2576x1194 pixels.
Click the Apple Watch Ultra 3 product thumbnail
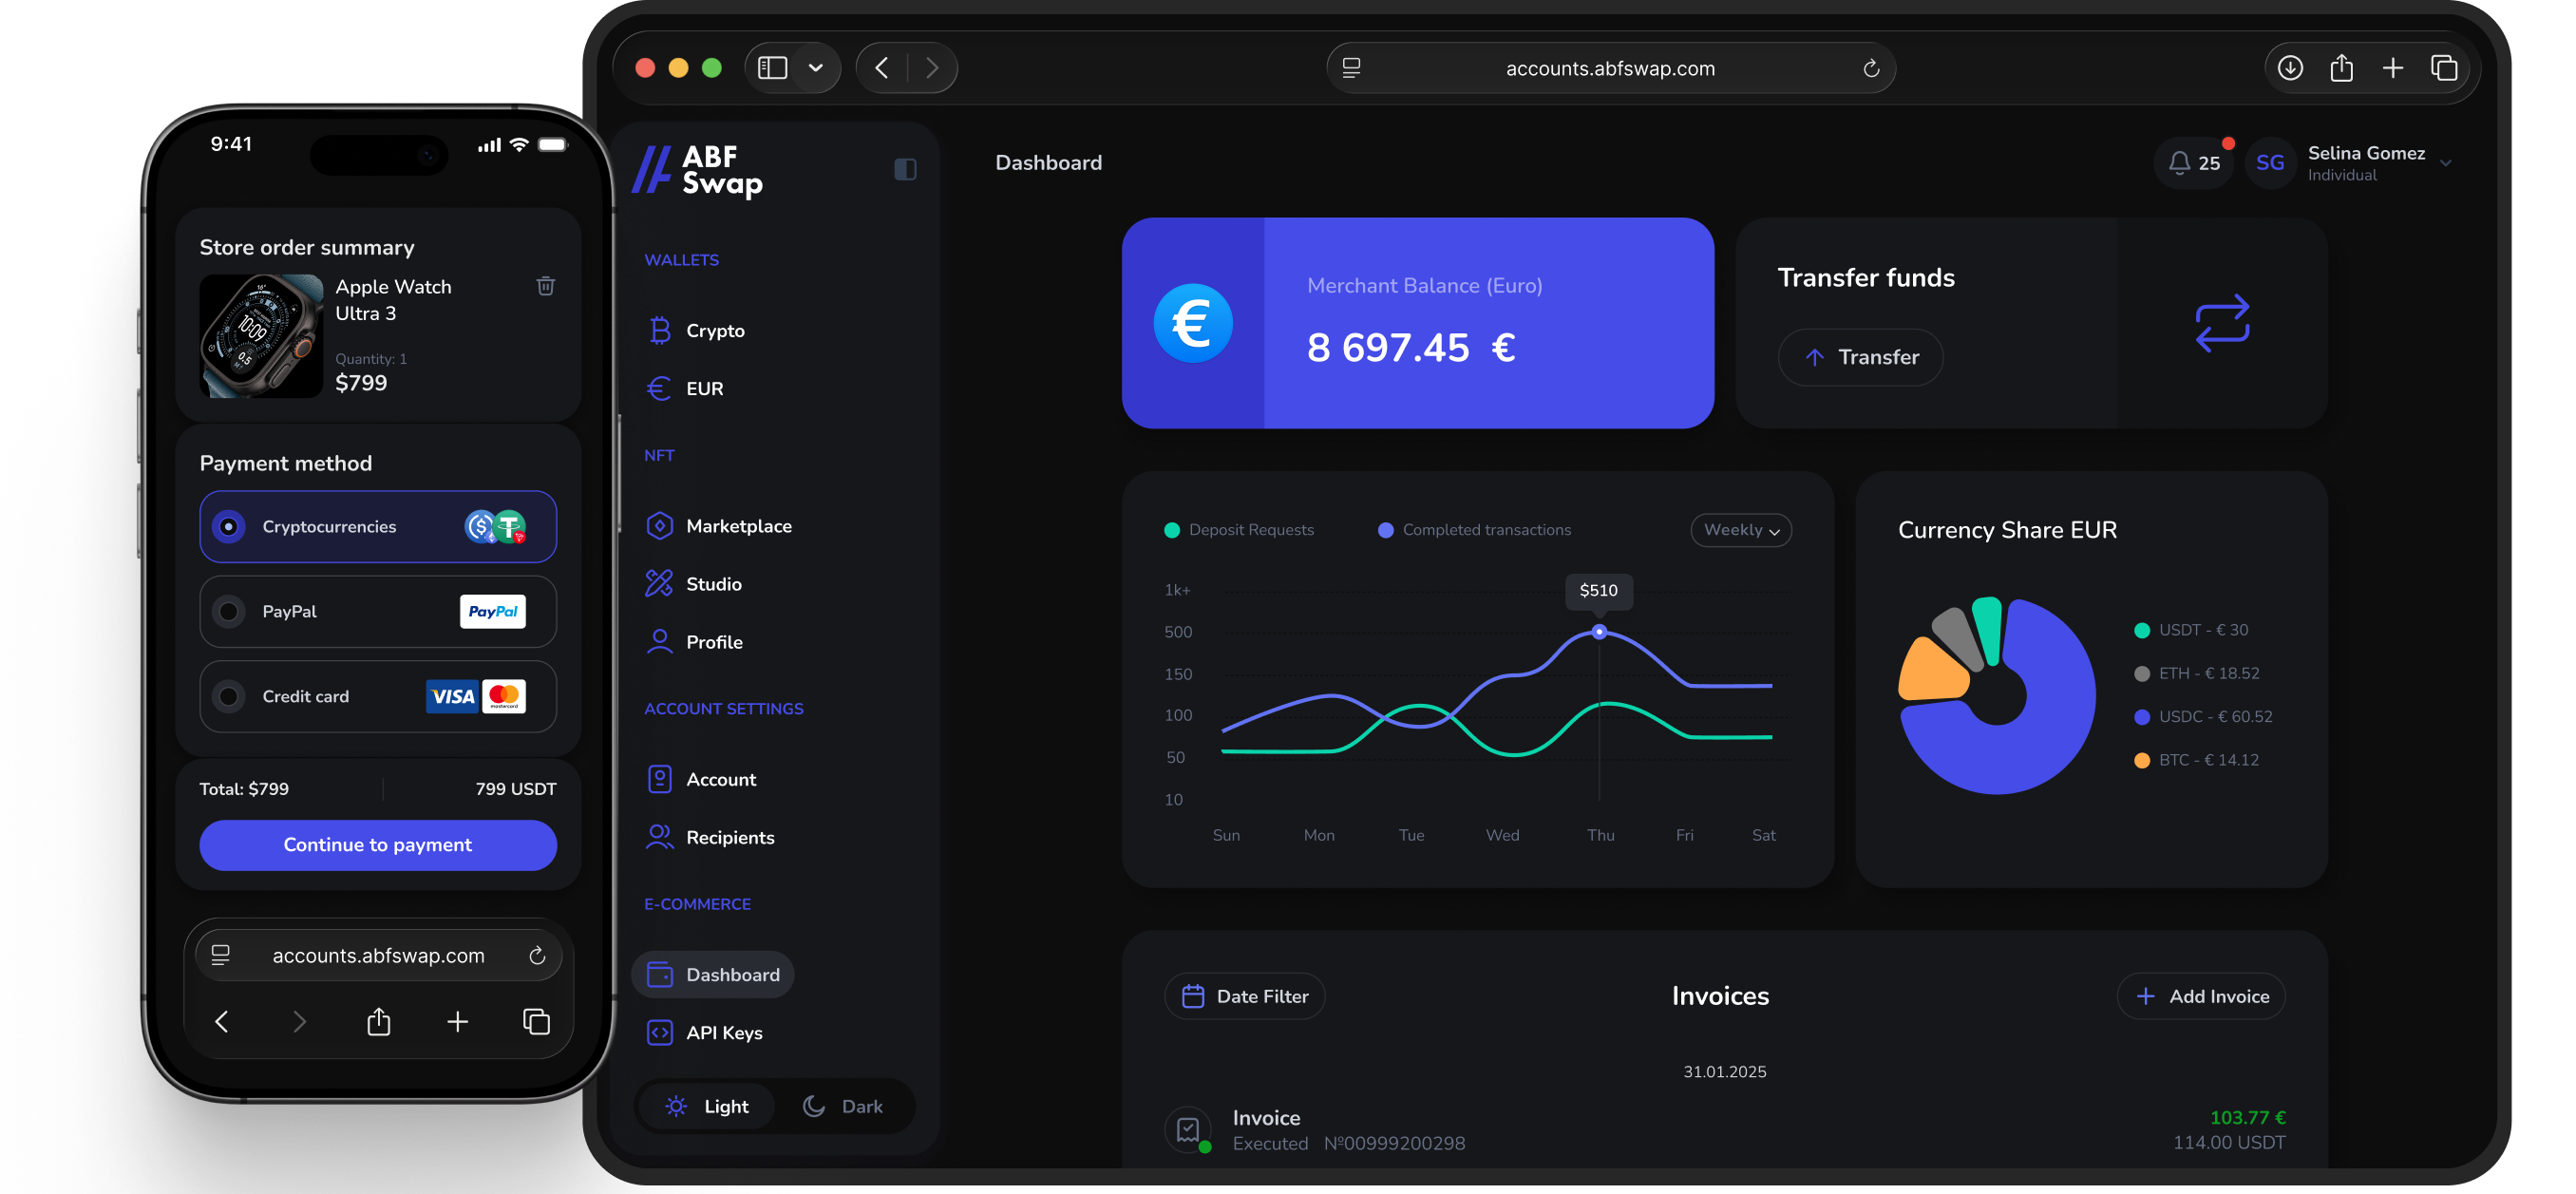coord(261,336)
